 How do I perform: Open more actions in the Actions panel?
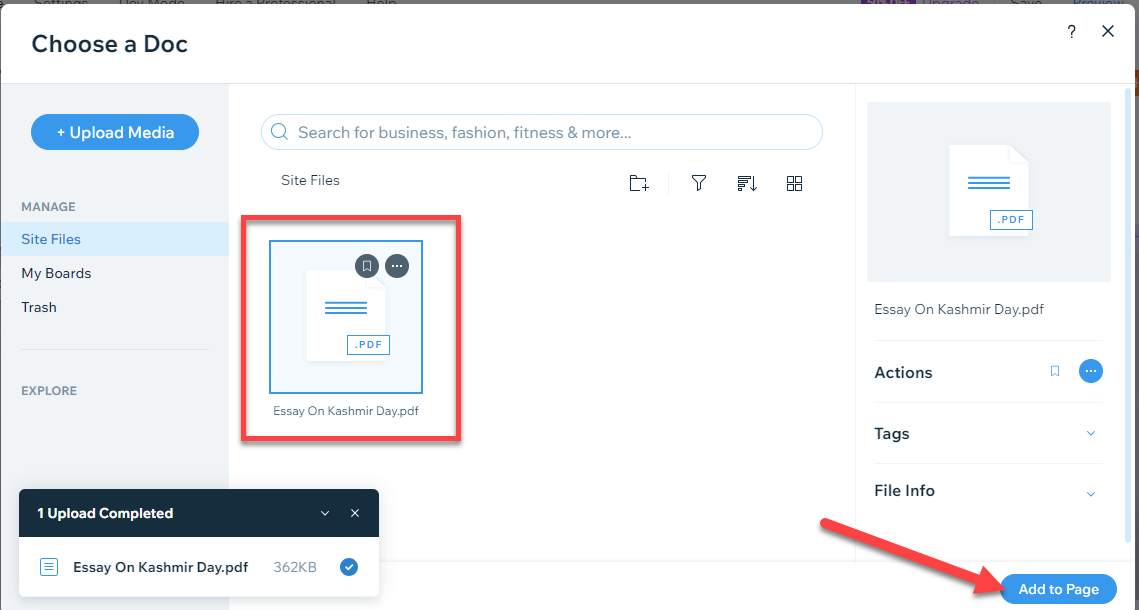pos(1090,371)
